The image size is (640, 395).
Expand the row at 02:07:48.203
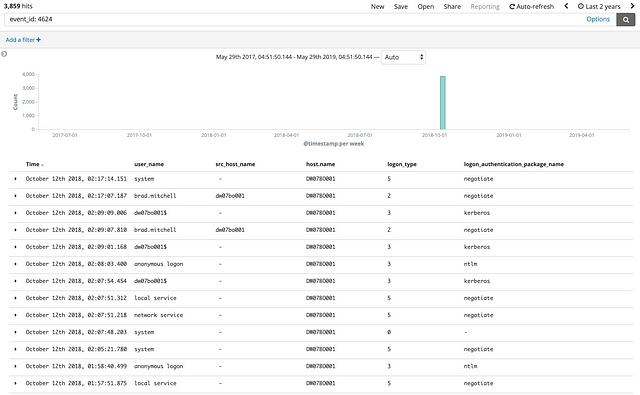pos(16,332)
